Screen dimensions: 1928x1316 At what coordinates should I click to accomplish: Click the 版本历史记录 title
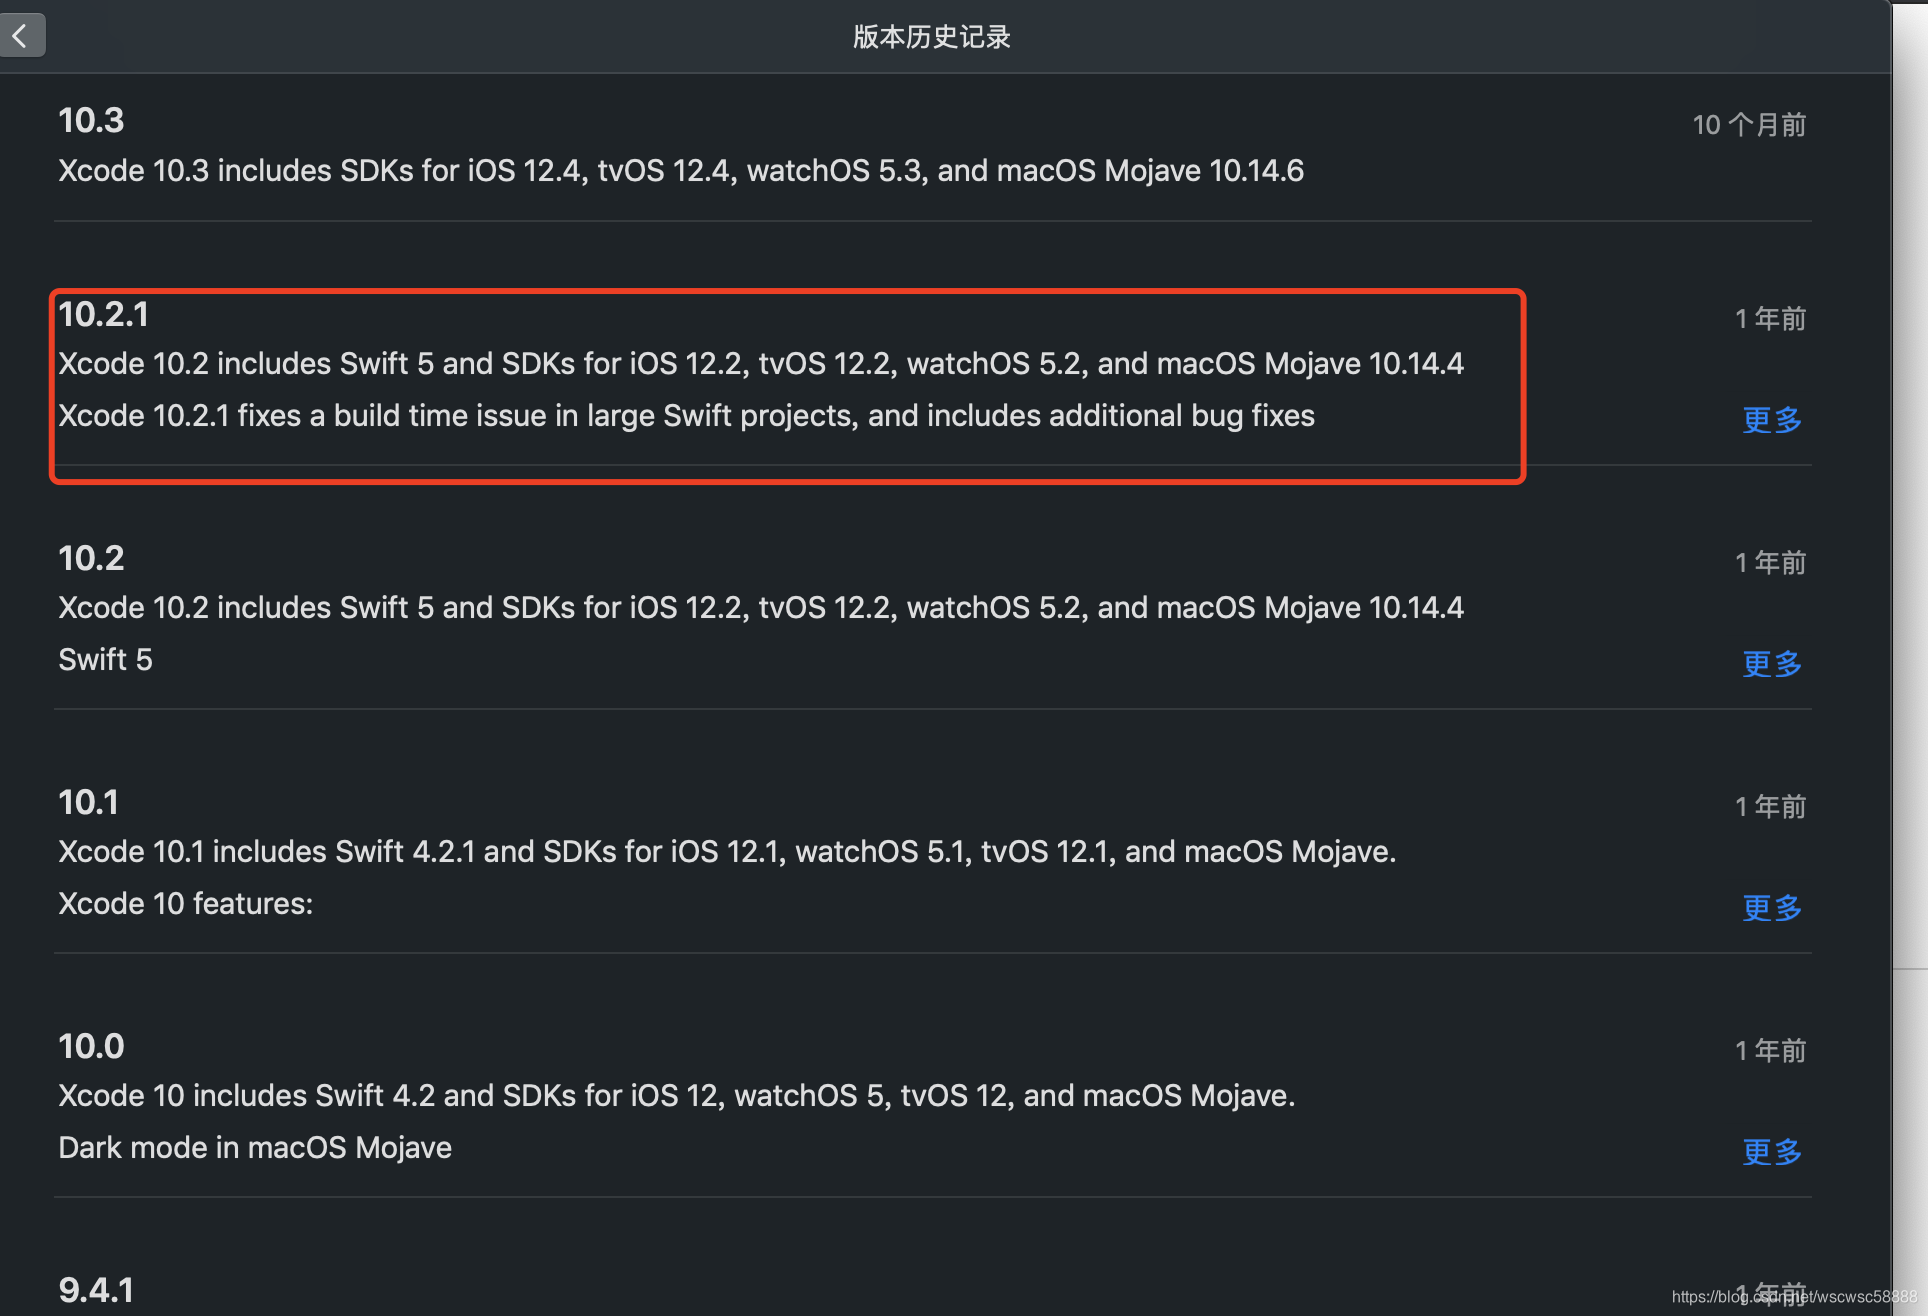tap(931, 37)
